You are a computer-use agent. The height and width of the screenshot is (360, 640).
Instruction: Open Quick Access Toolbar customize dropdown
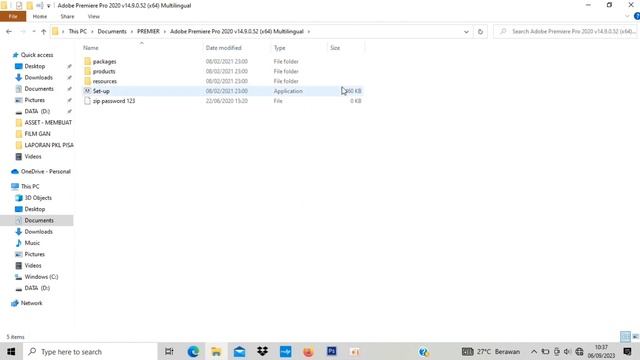(48, 6)
